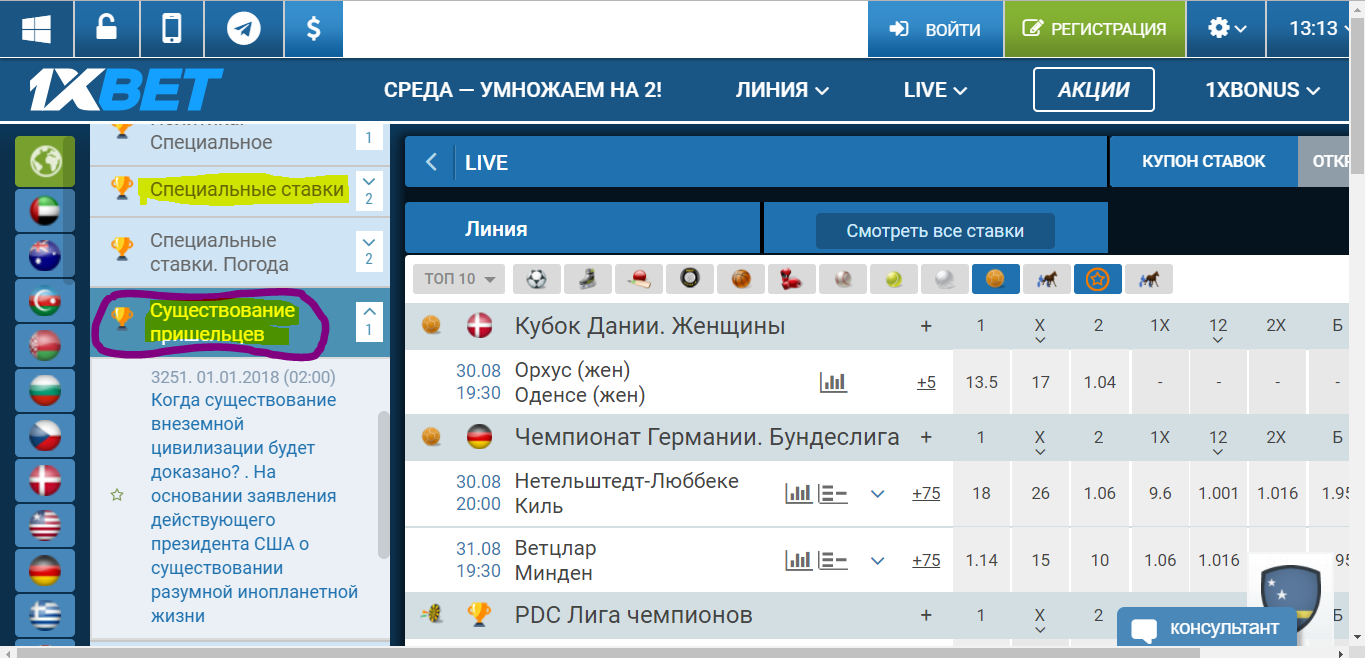Screen dimensions: 1365x658
Task: Open the ТОП 10 dropdown
Action: coord(459,279)
